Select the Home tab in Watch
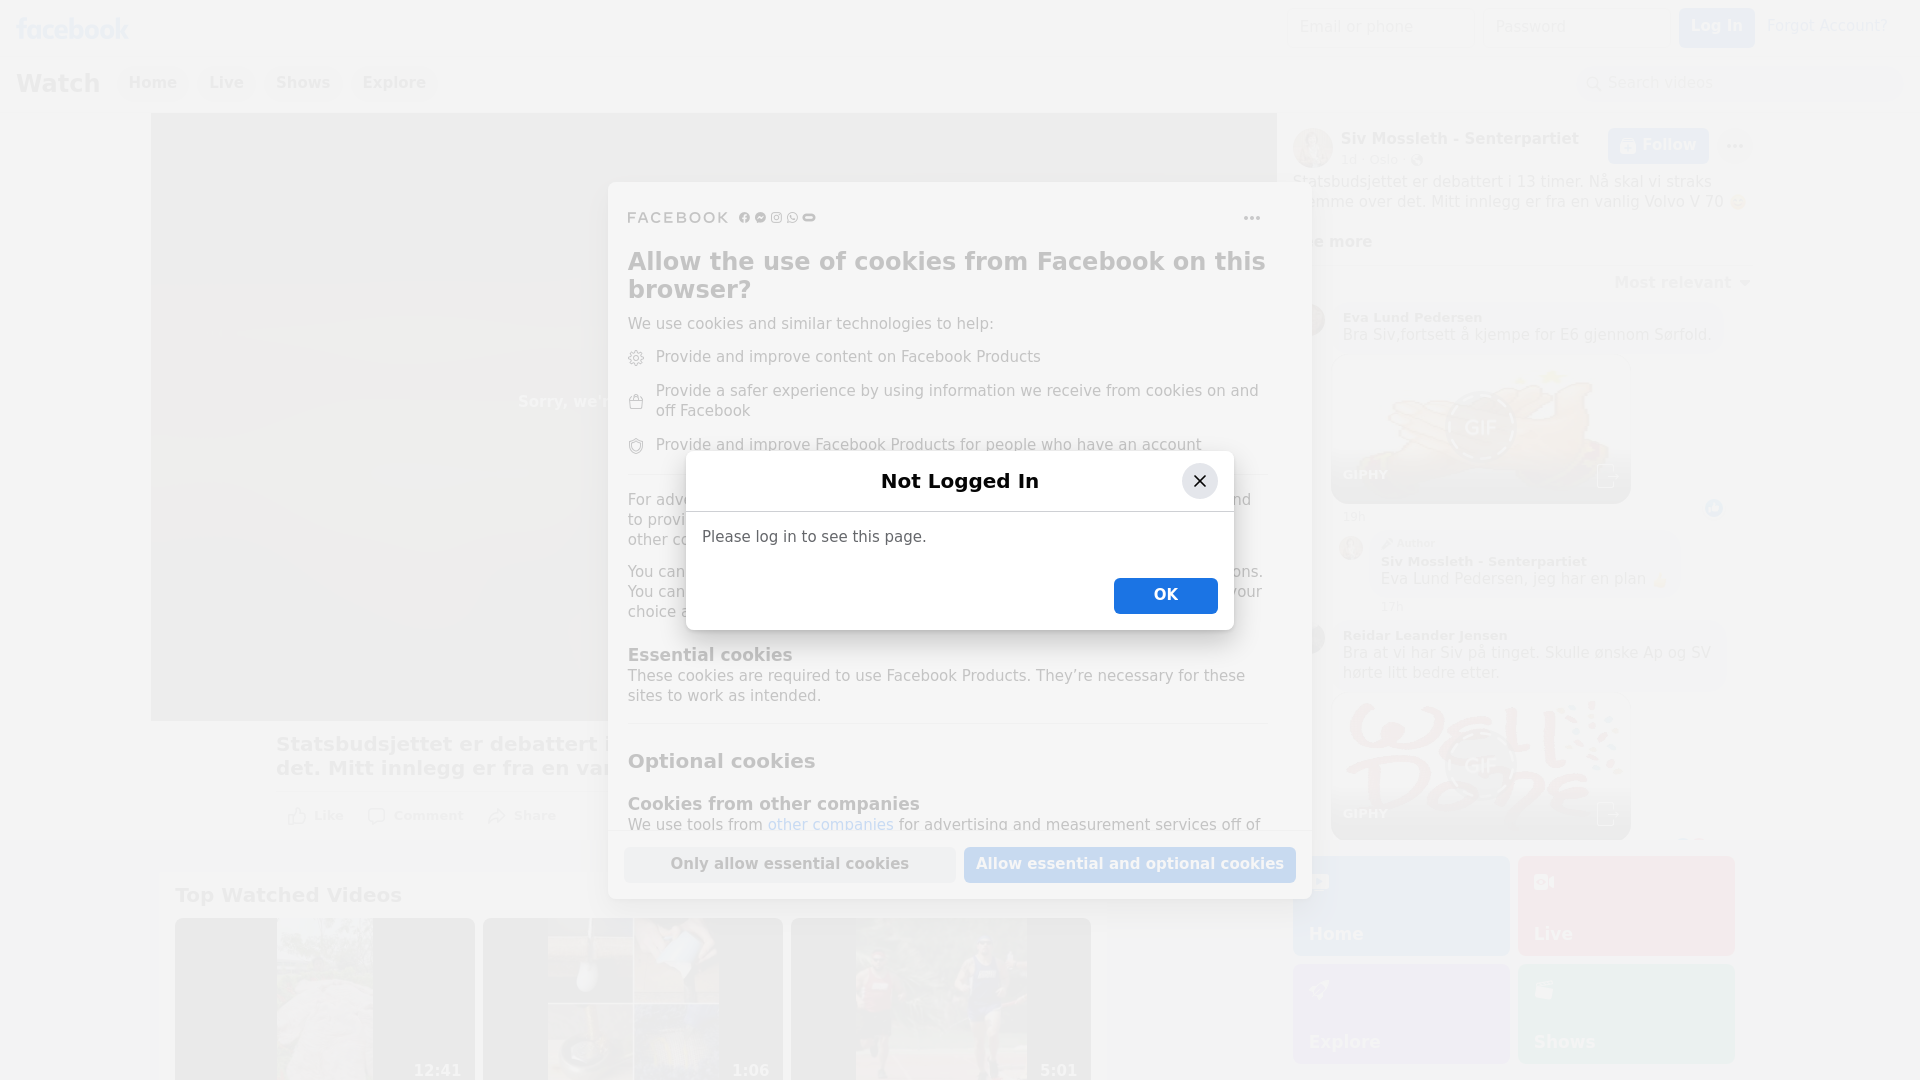 (x=152, y=83)
